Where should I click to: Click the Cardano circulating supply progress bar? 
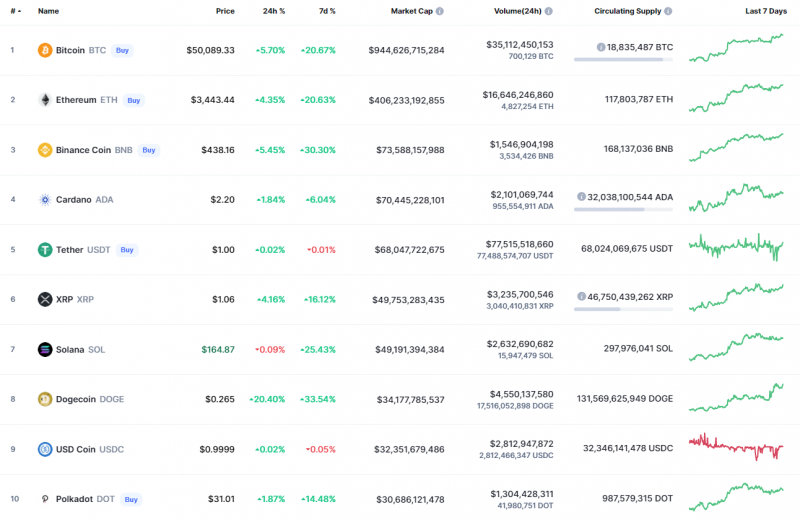tap(623, 209)
